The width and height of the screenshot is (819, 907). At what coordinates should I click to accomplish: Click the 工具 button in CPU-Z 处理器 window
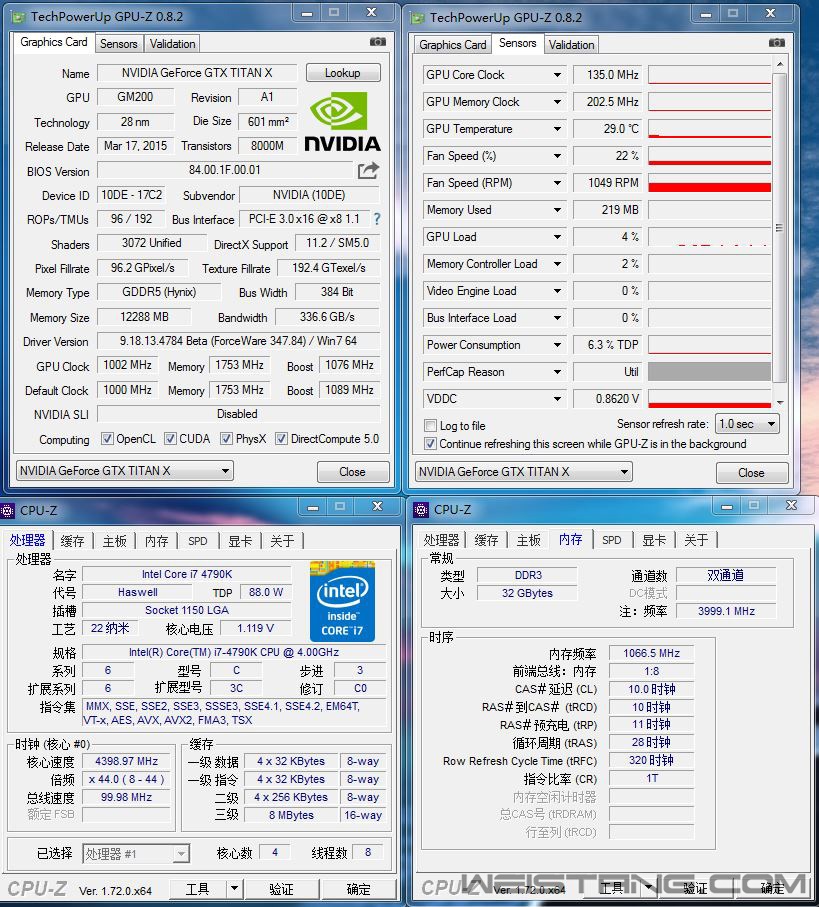coord(198,888)
